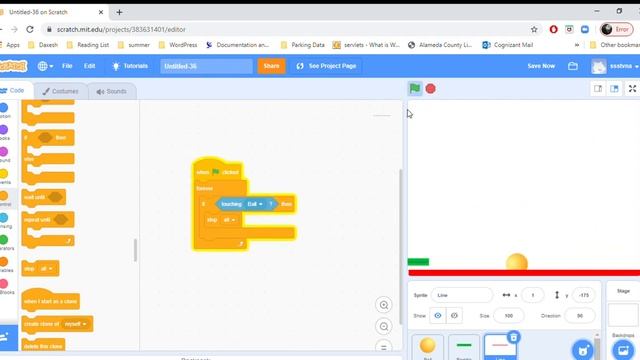Viewport: 640px width, 360px height.
Task: Switch to large stage layout
Action: click(x=614, y=89)
